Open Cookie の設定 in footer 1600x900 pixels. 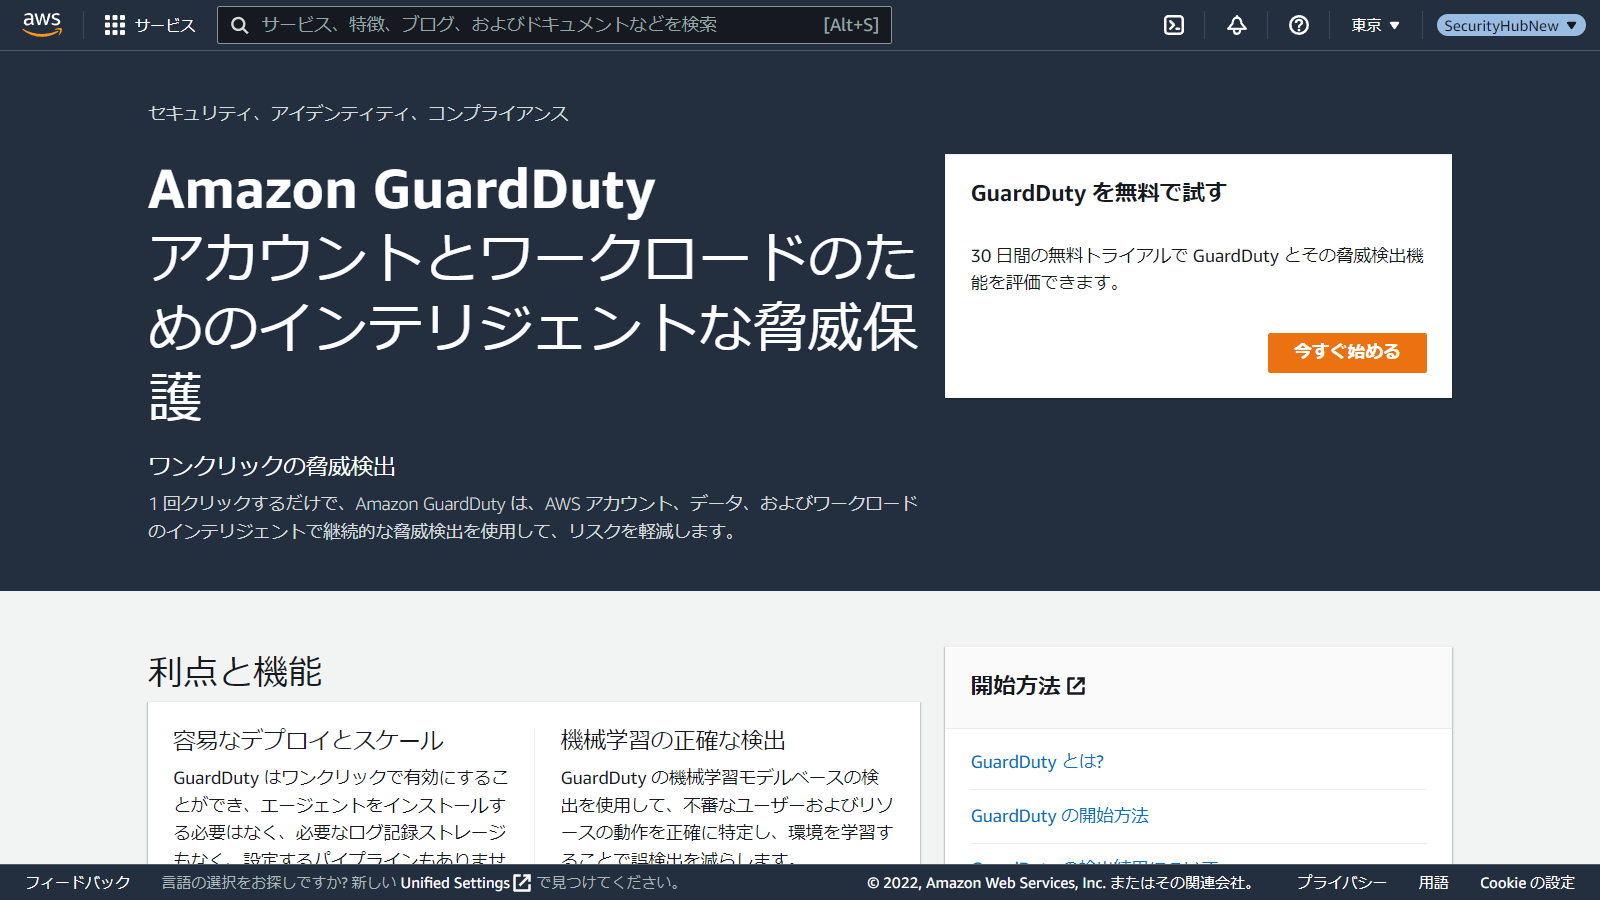[1527, 883]
